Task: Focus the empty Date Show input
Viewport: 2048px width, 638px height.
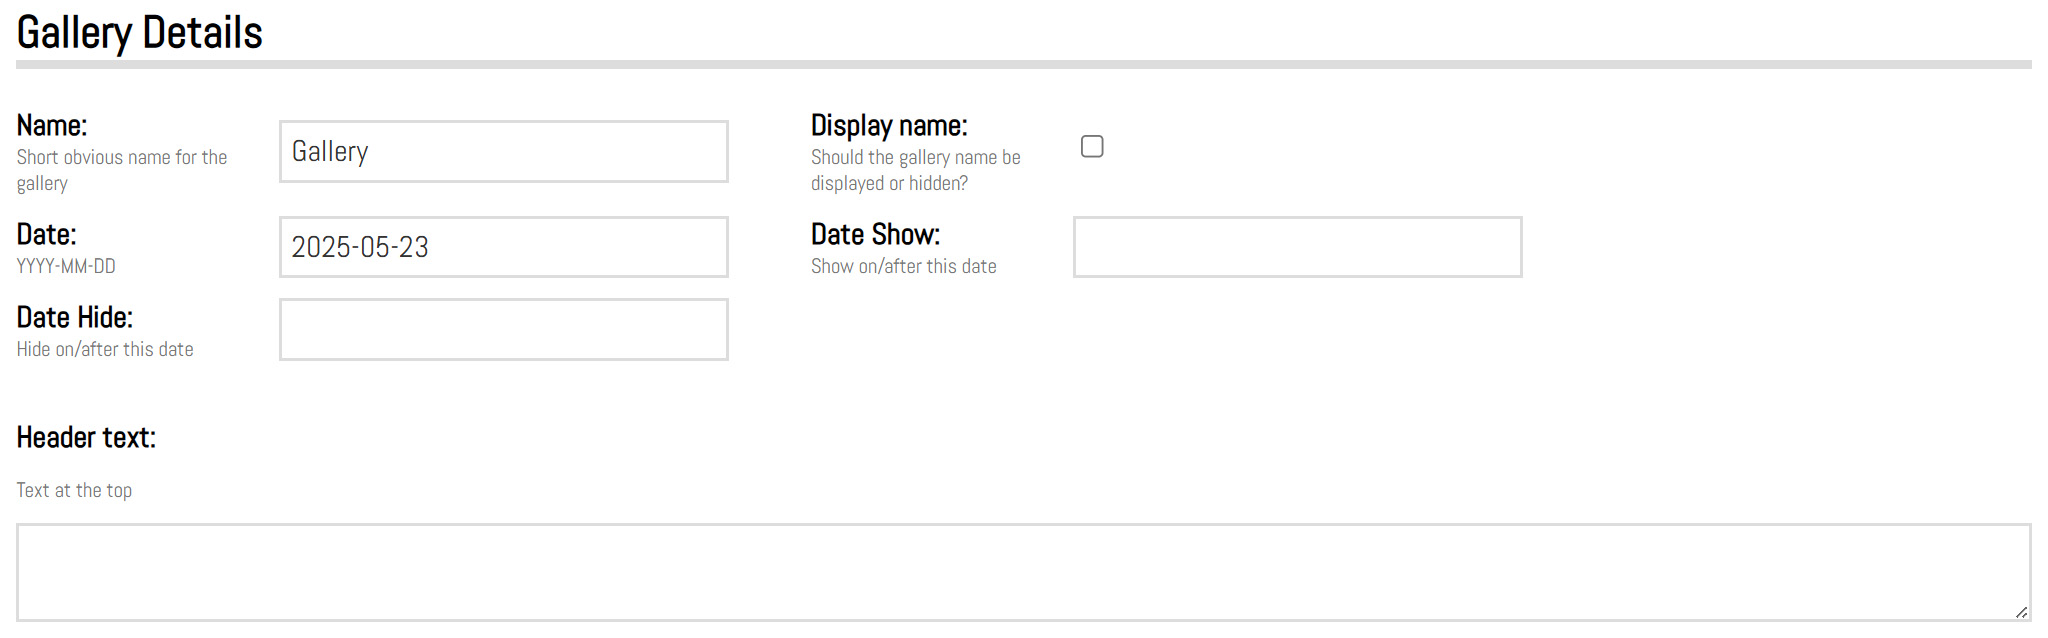Action: point(1297,247)
